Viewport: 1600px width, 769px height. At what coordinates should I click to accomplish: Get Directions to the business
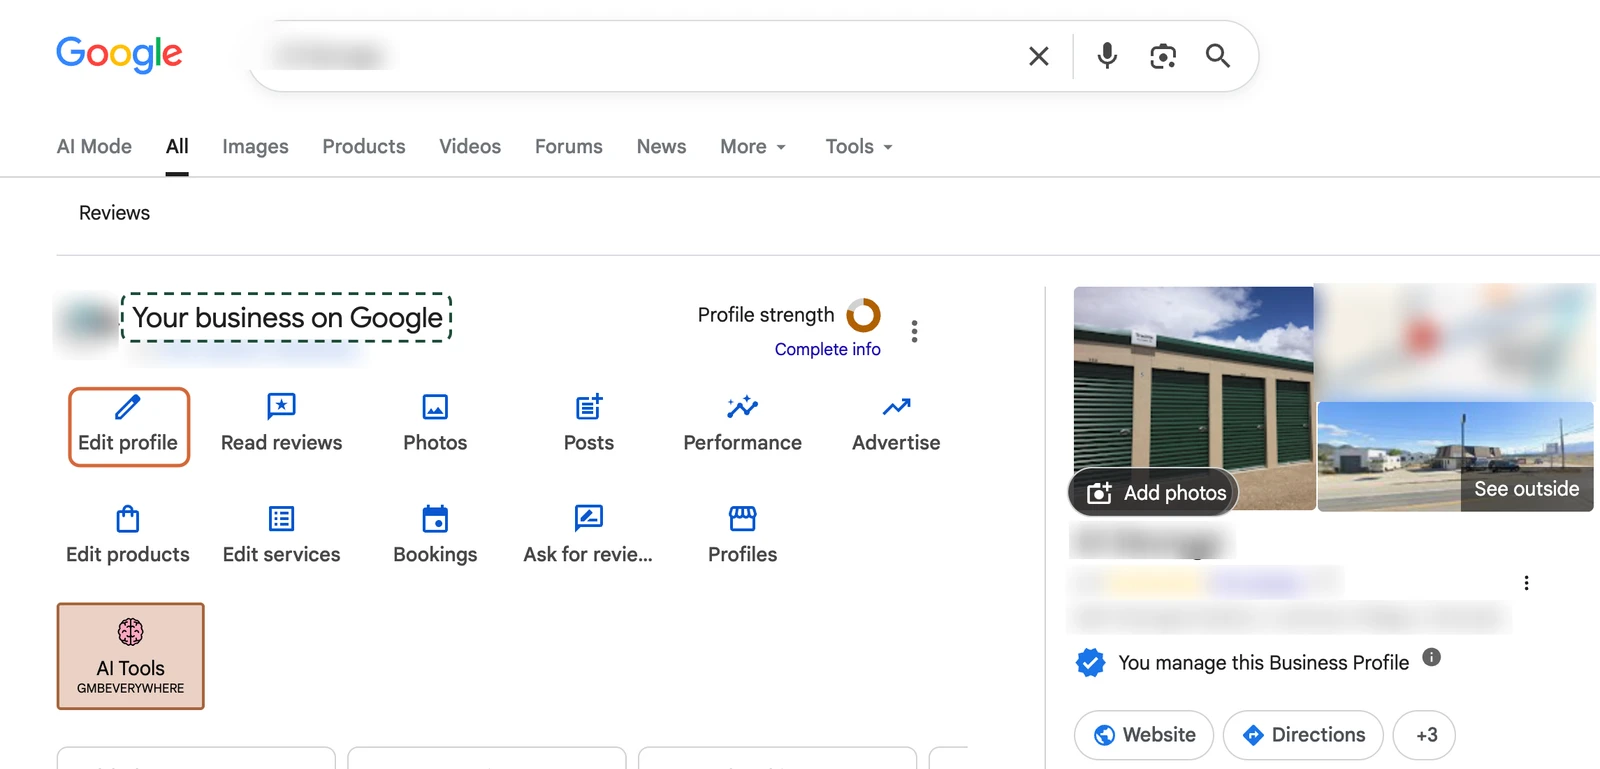1303,735
